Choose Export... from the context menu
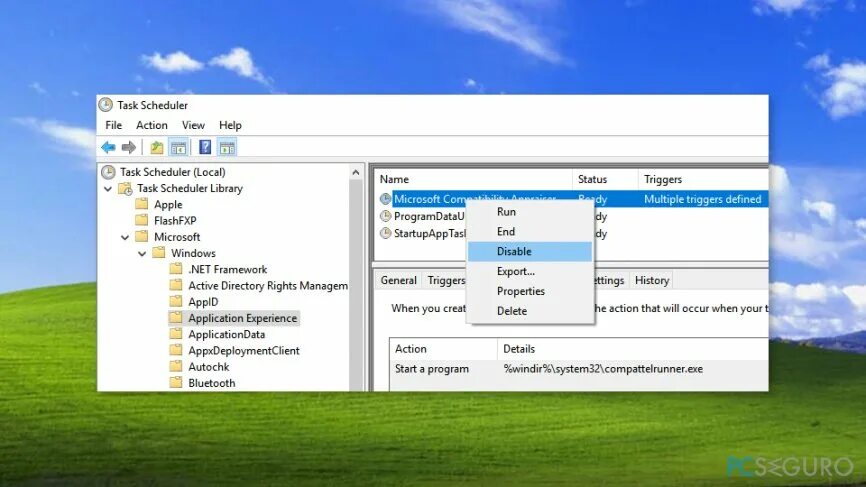The height and width of the screenshot is (487, 866). (x=530, y=271)
